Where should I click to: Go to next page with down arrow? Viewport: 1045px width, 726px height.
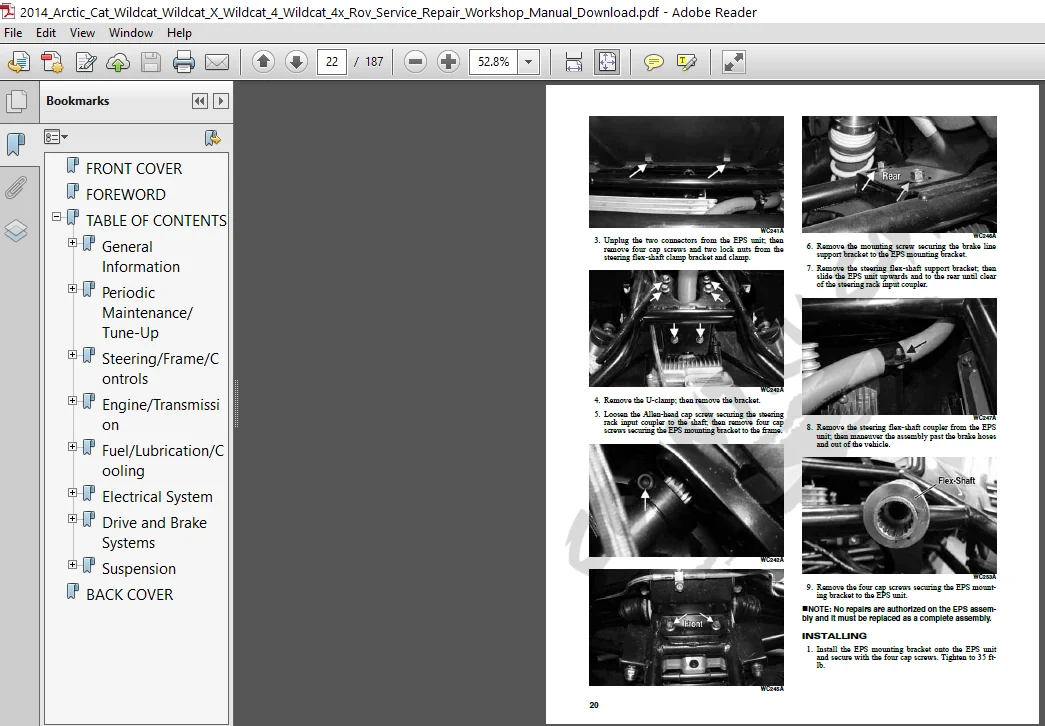click(296, 62)
